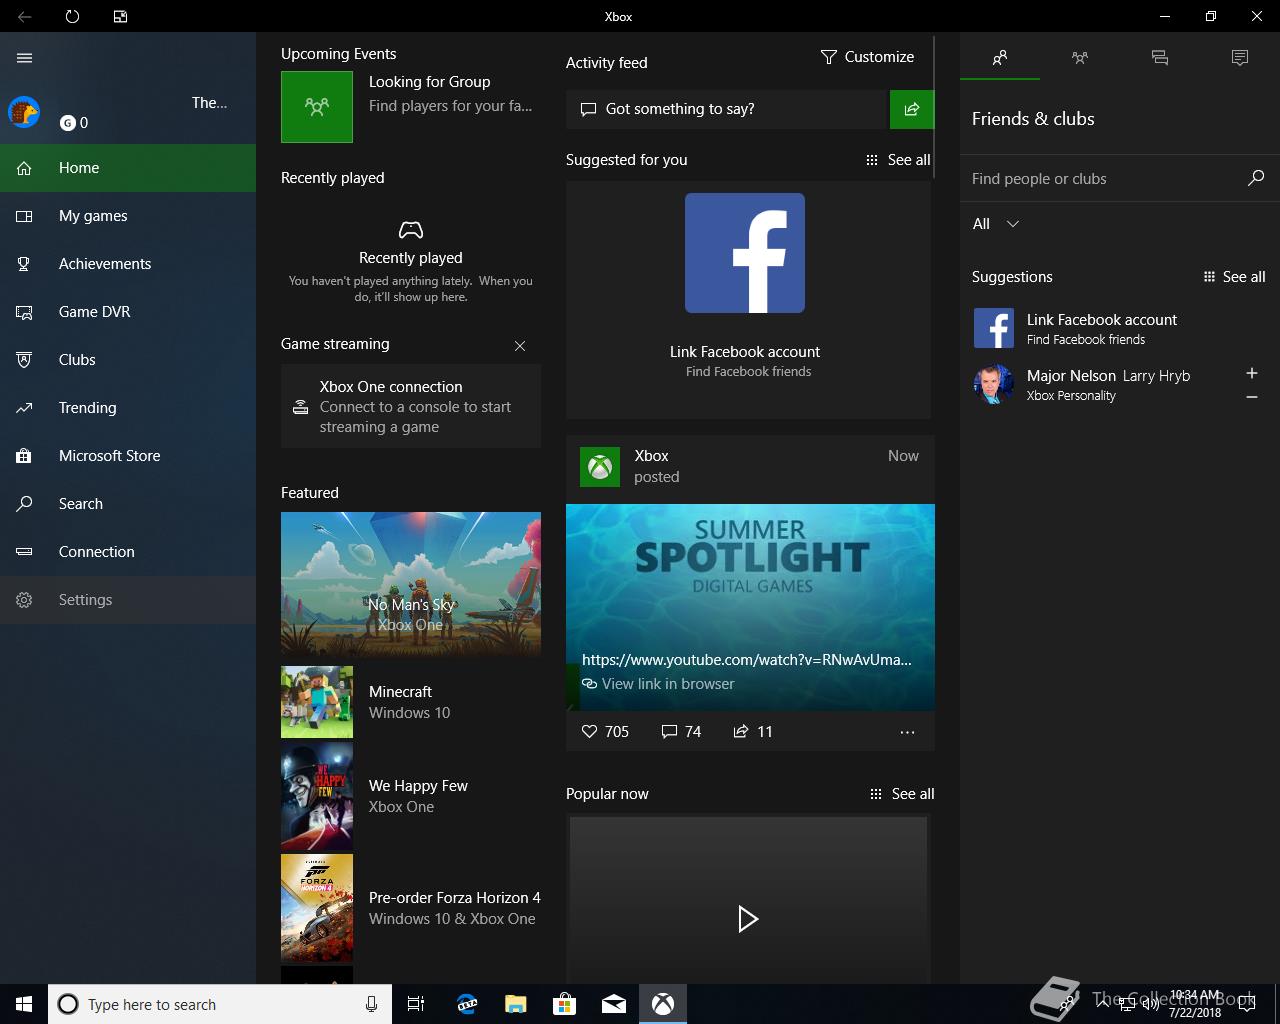Open Edge browser from taskbar

point(467,1004)
